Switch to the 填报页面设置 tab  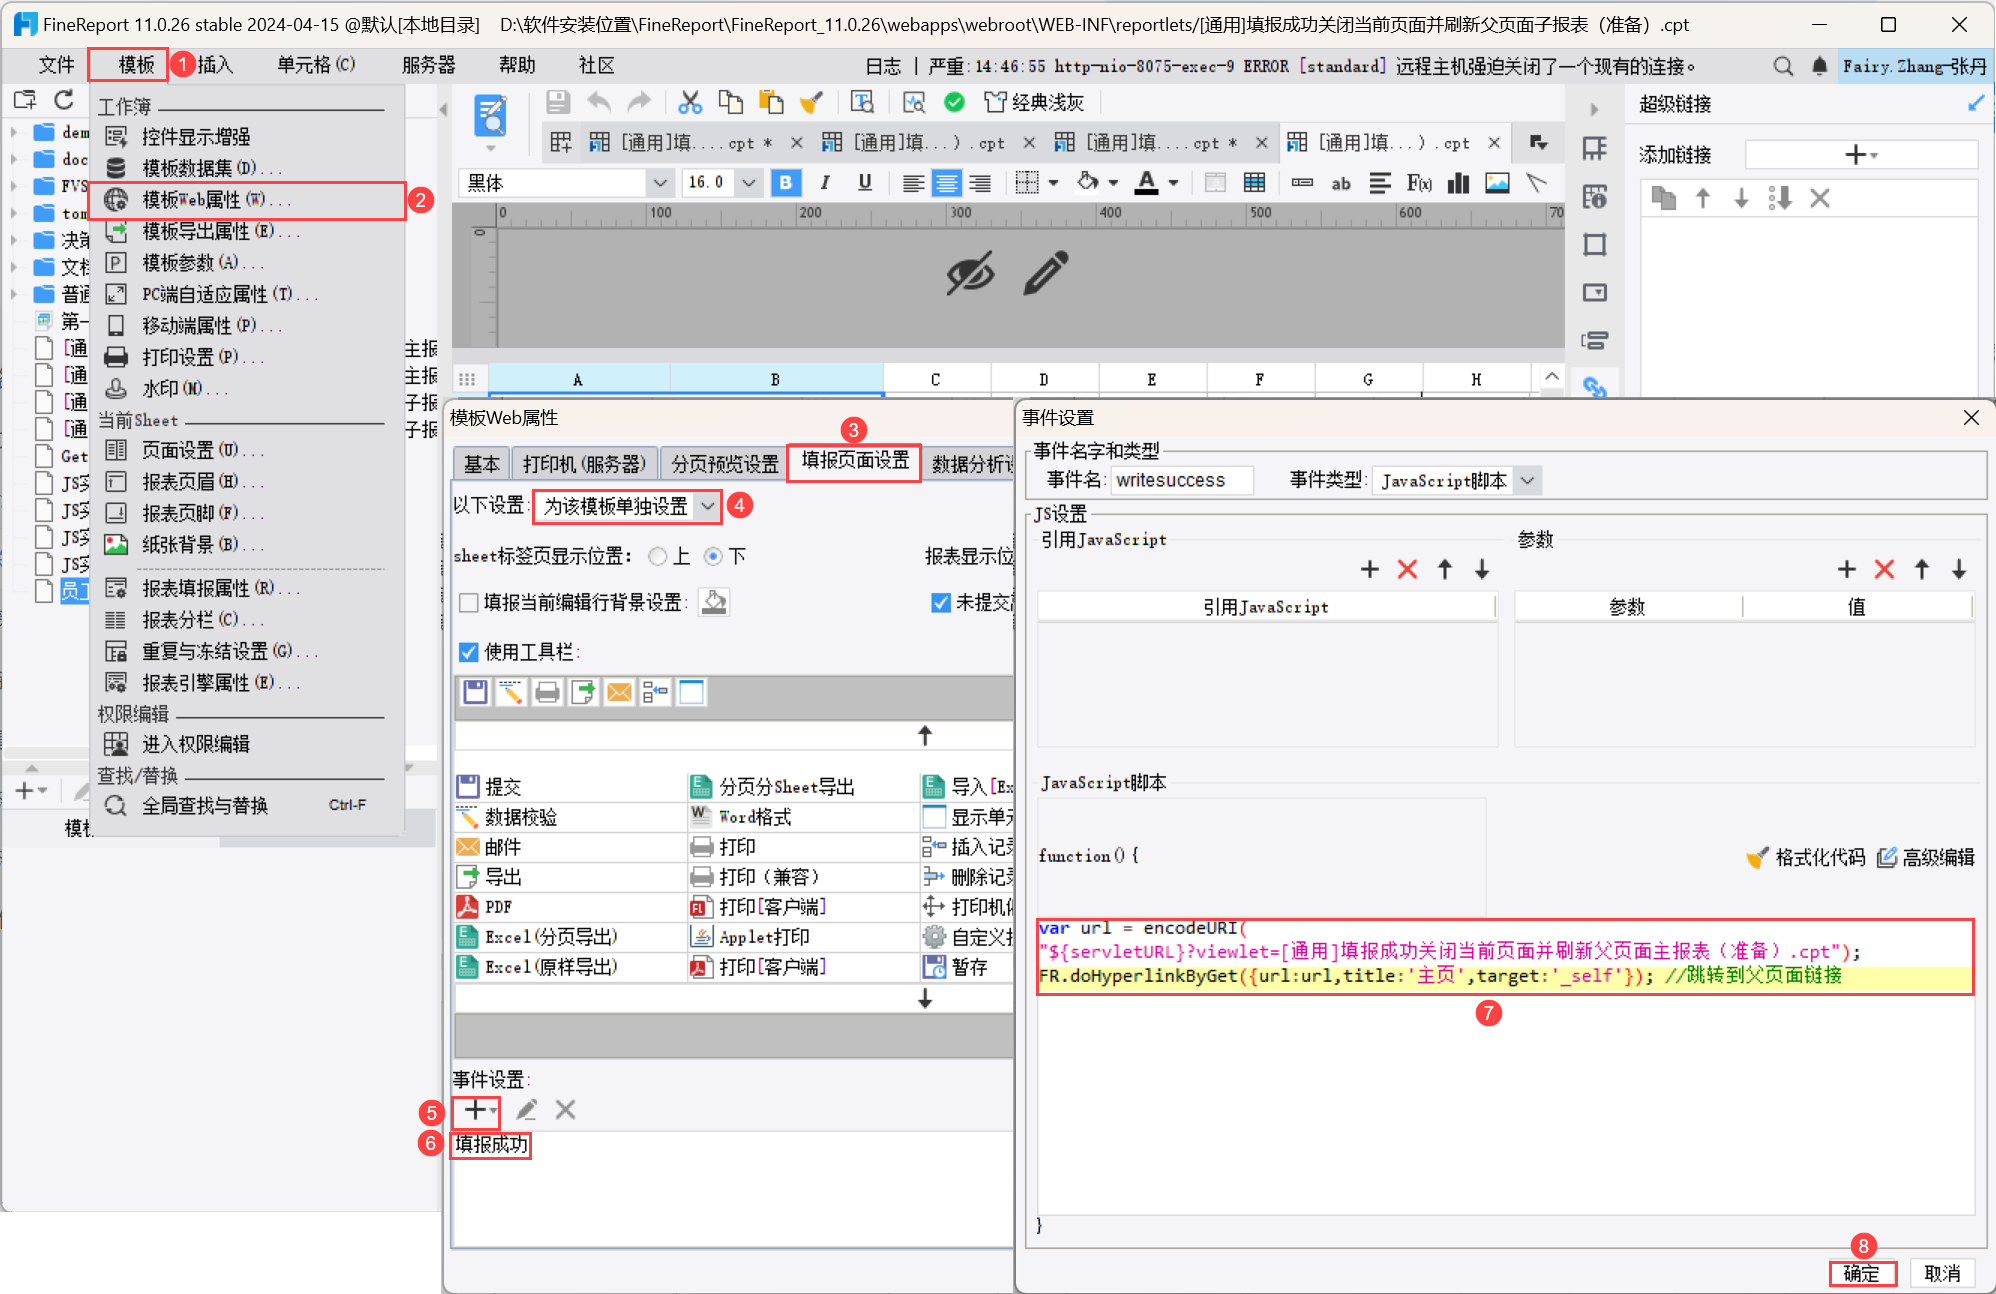(854, 462)
